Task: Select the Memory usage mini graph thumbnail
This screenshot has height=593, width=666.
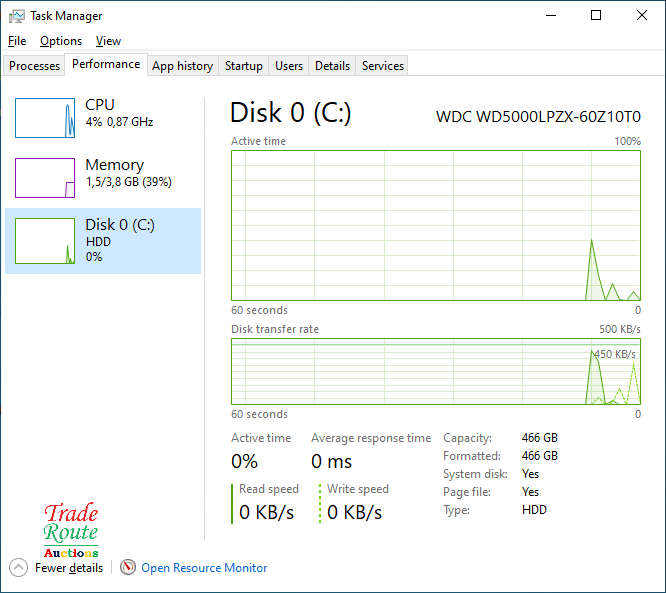Action: [45, 178]
